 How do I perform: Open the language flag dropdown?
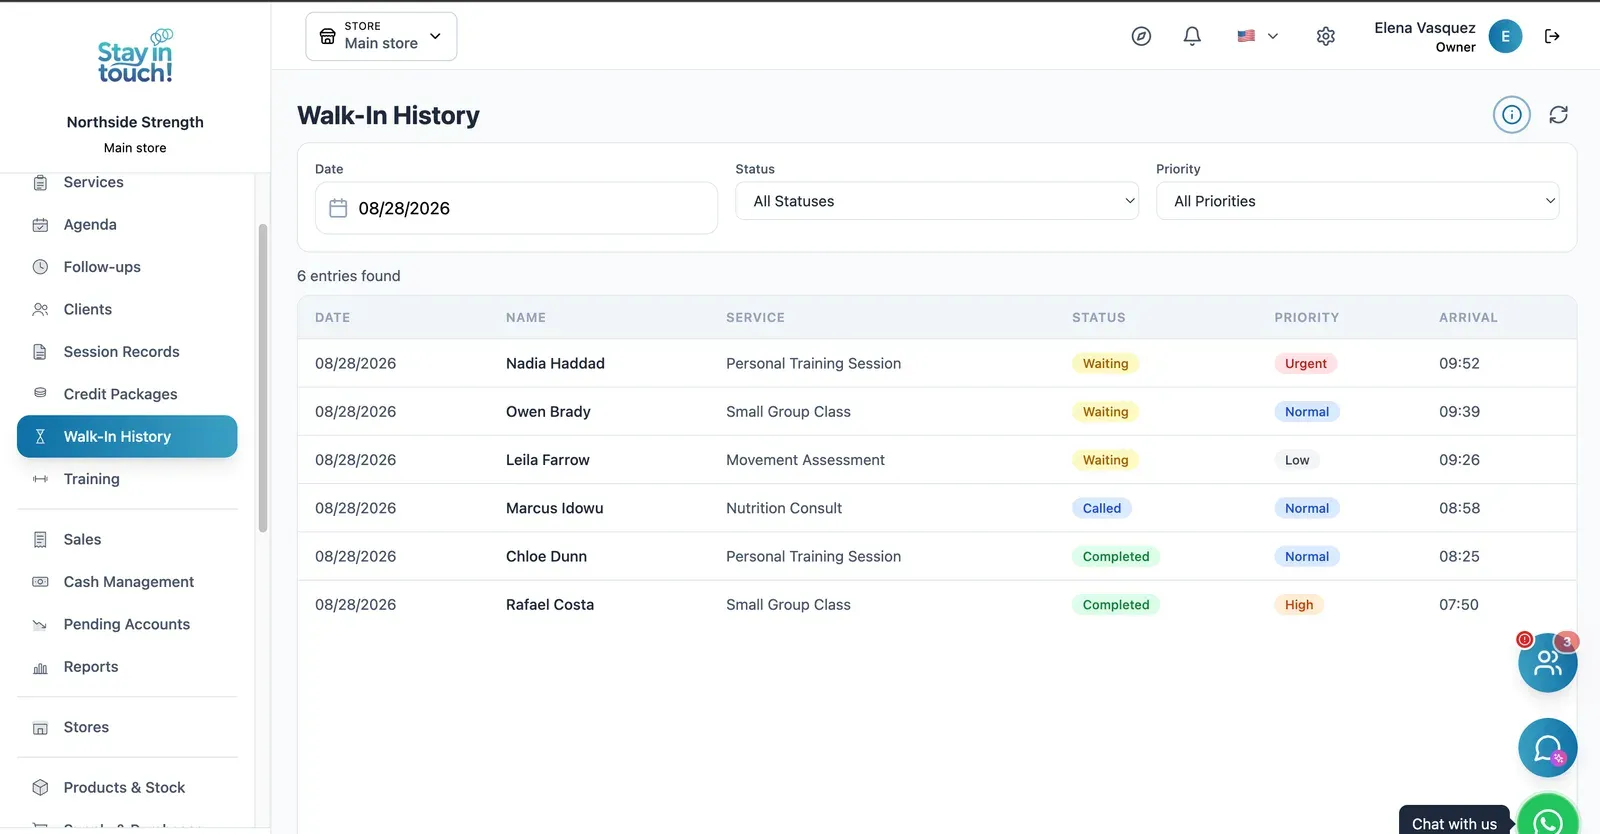coord(1257,36)
